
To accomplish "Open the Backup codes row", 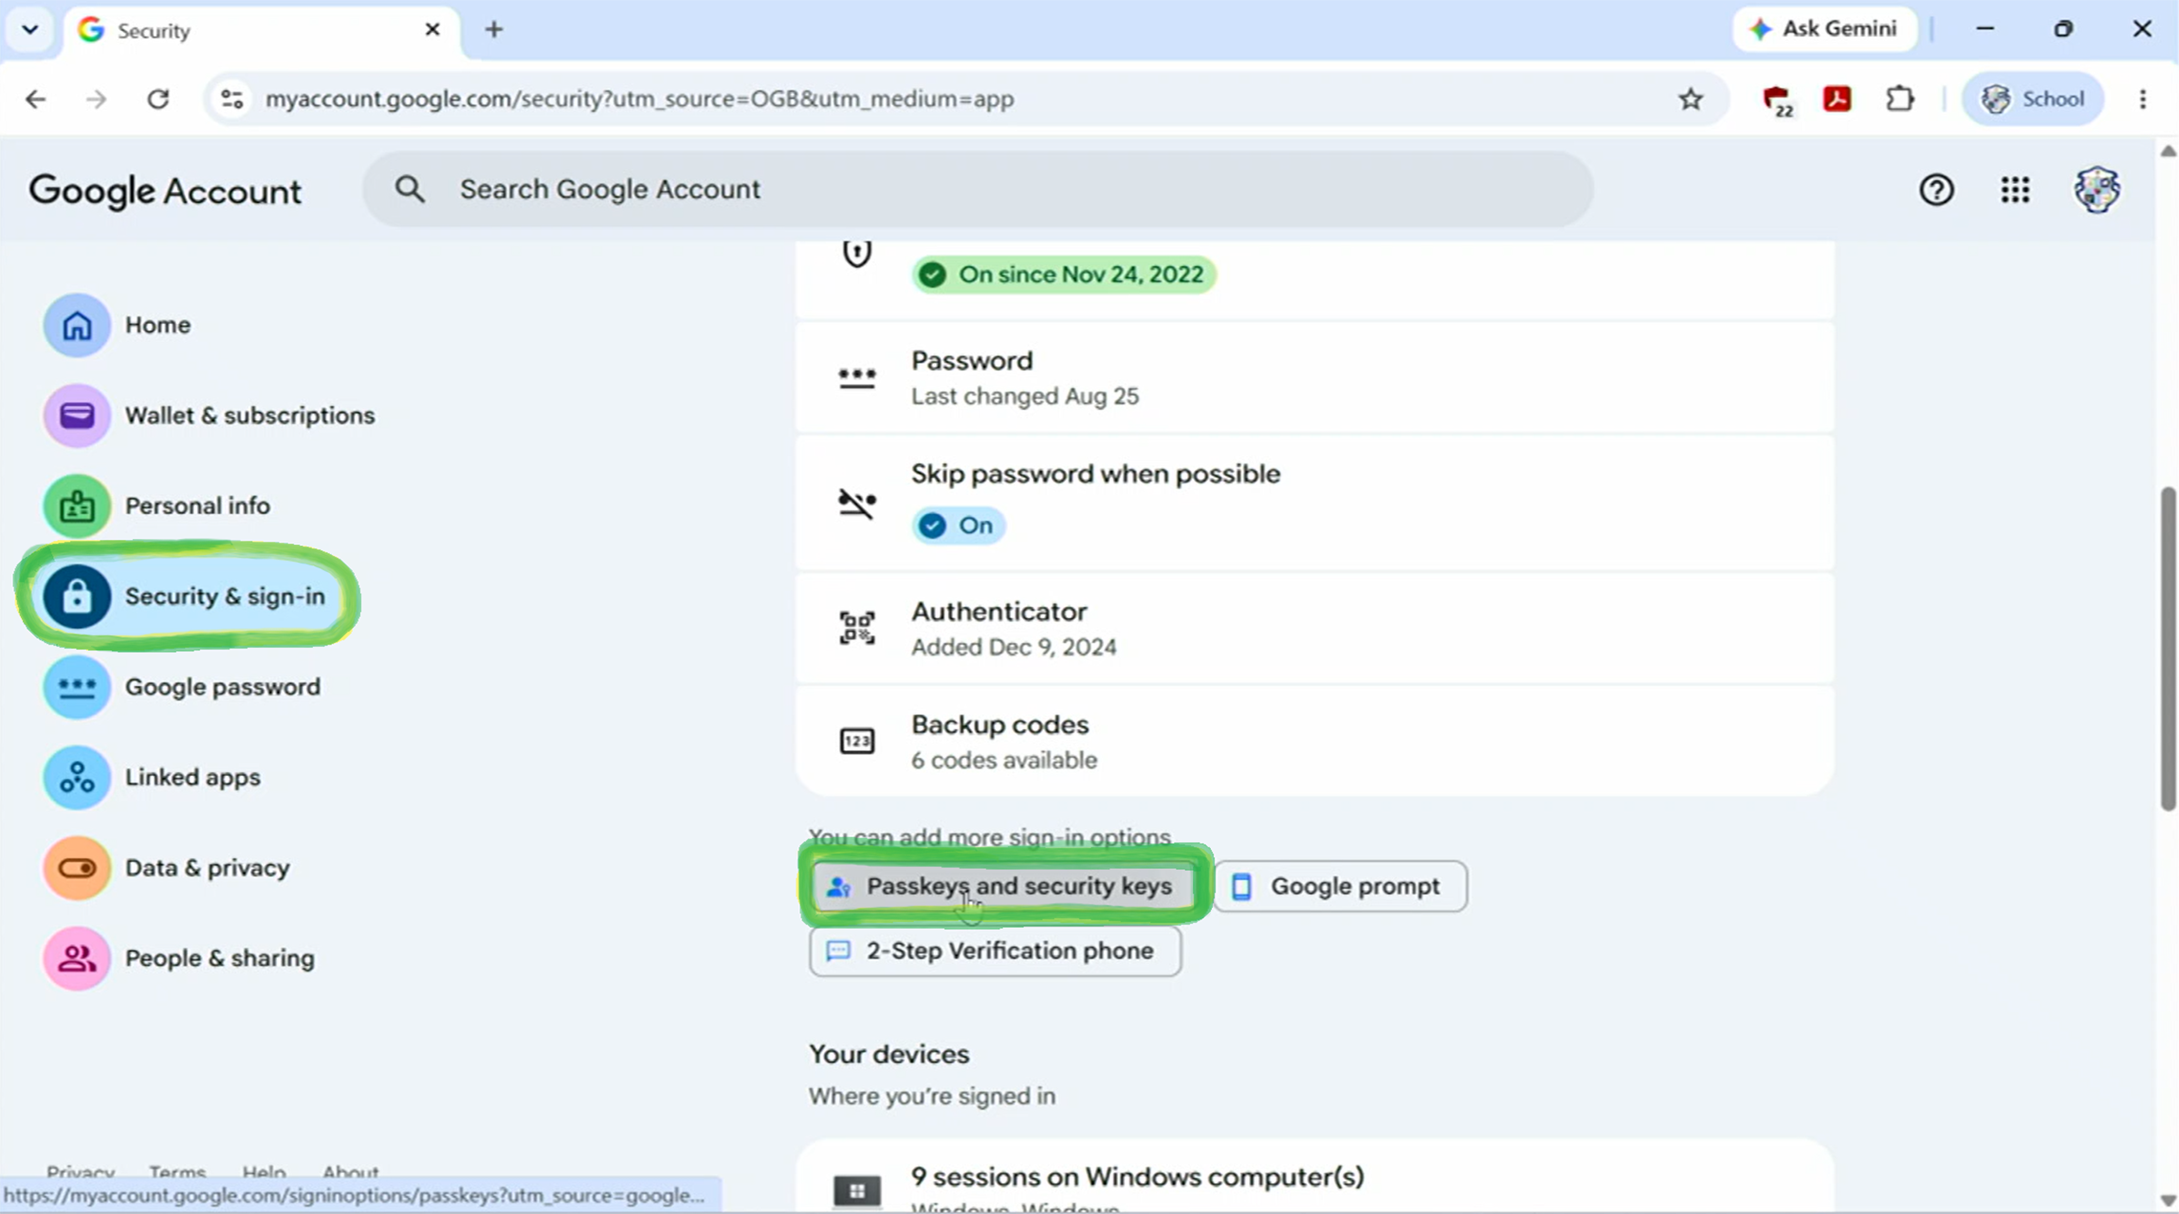I will click(1315, 741).
